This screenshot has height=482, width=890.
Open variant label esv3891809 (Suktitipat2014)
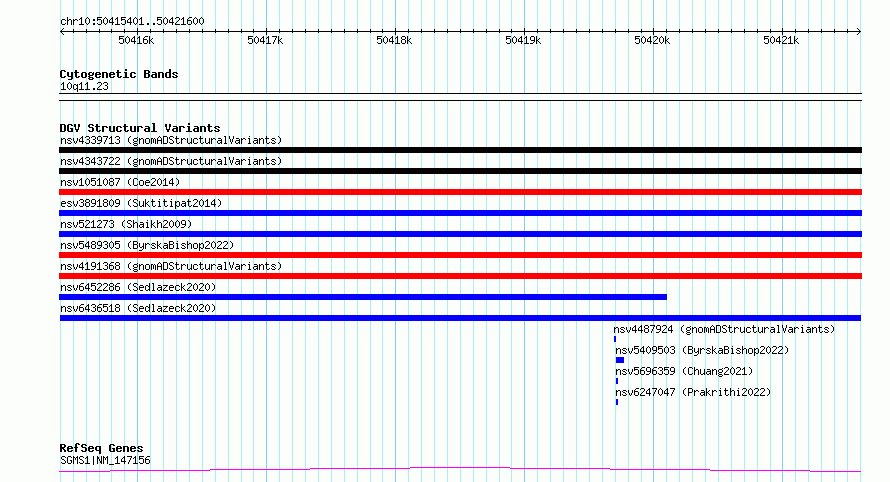[x=141, y=203]
